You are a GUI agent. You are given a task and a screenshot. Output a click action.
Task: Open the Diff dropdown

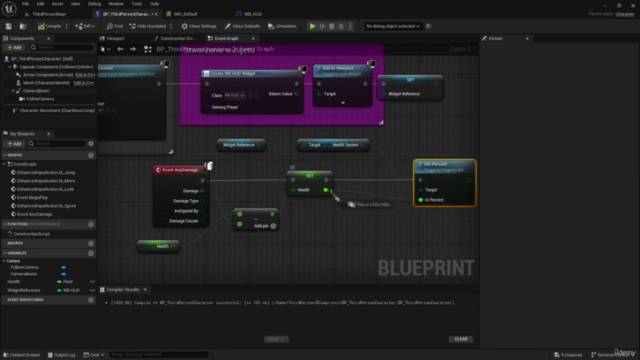click(x=85, y=26)
